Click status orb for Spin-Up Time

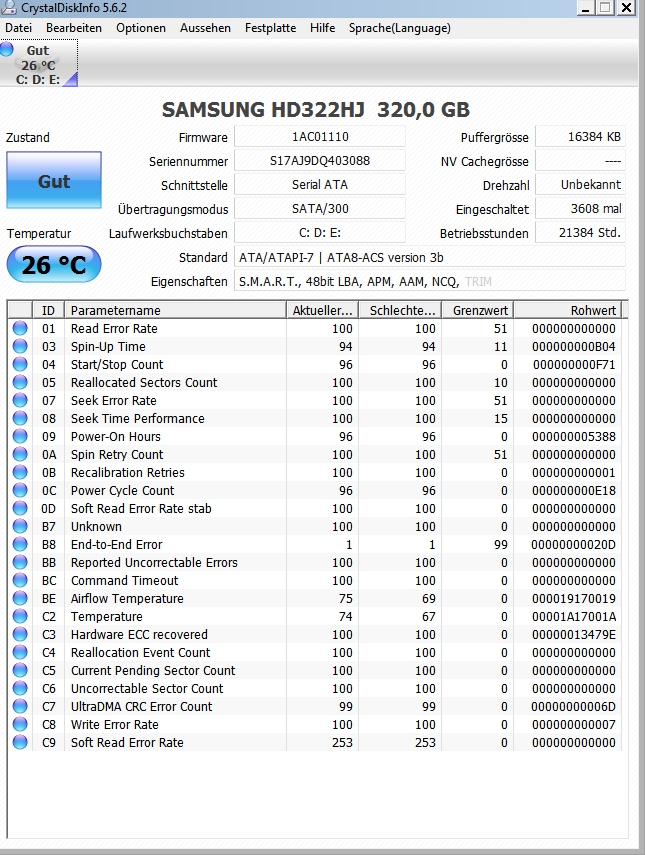[x=20, y=346]
